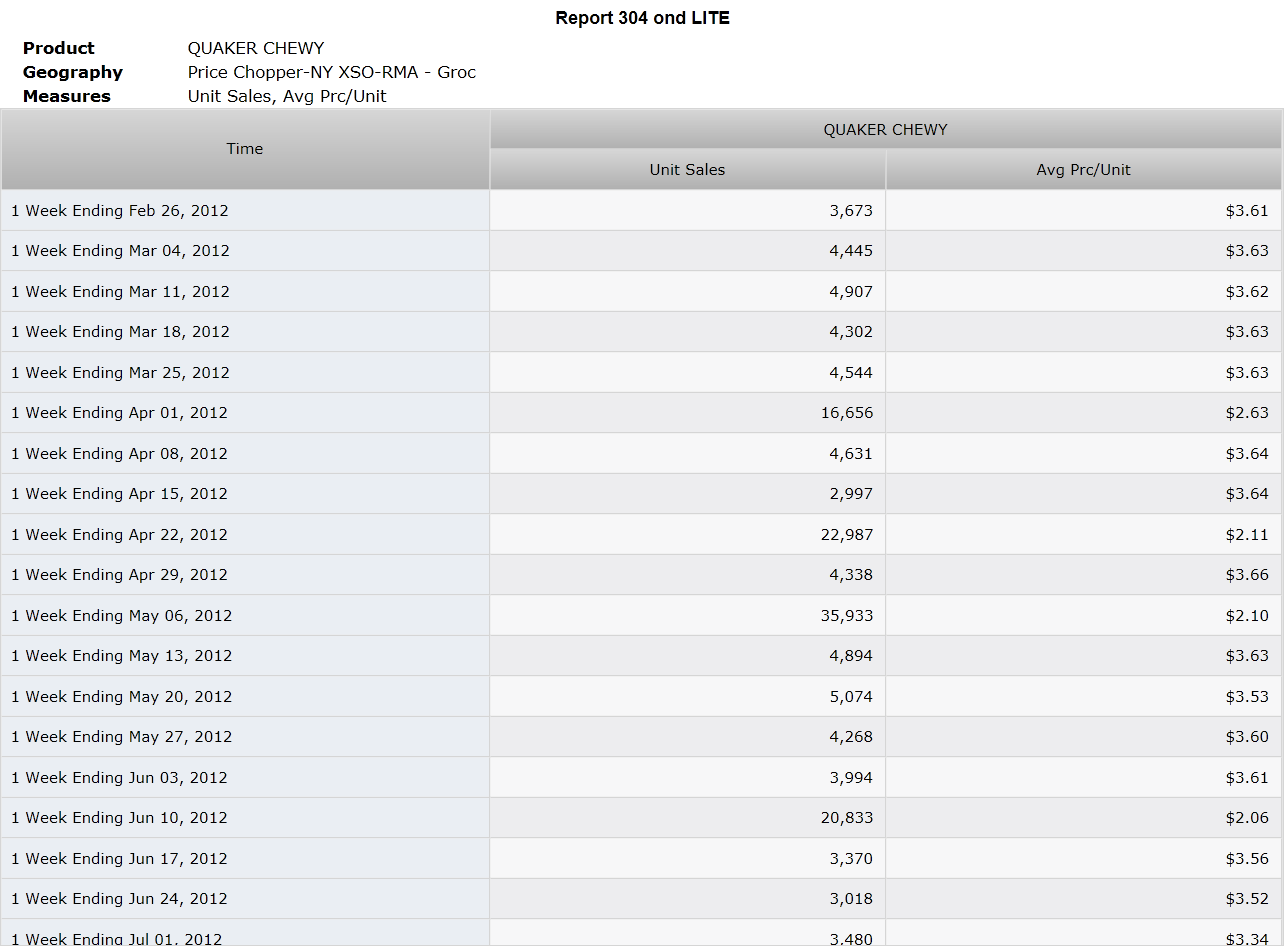Screen dimensions: 1284x946
Task: Click unit sales value 5,074
Action: point(851,696)
